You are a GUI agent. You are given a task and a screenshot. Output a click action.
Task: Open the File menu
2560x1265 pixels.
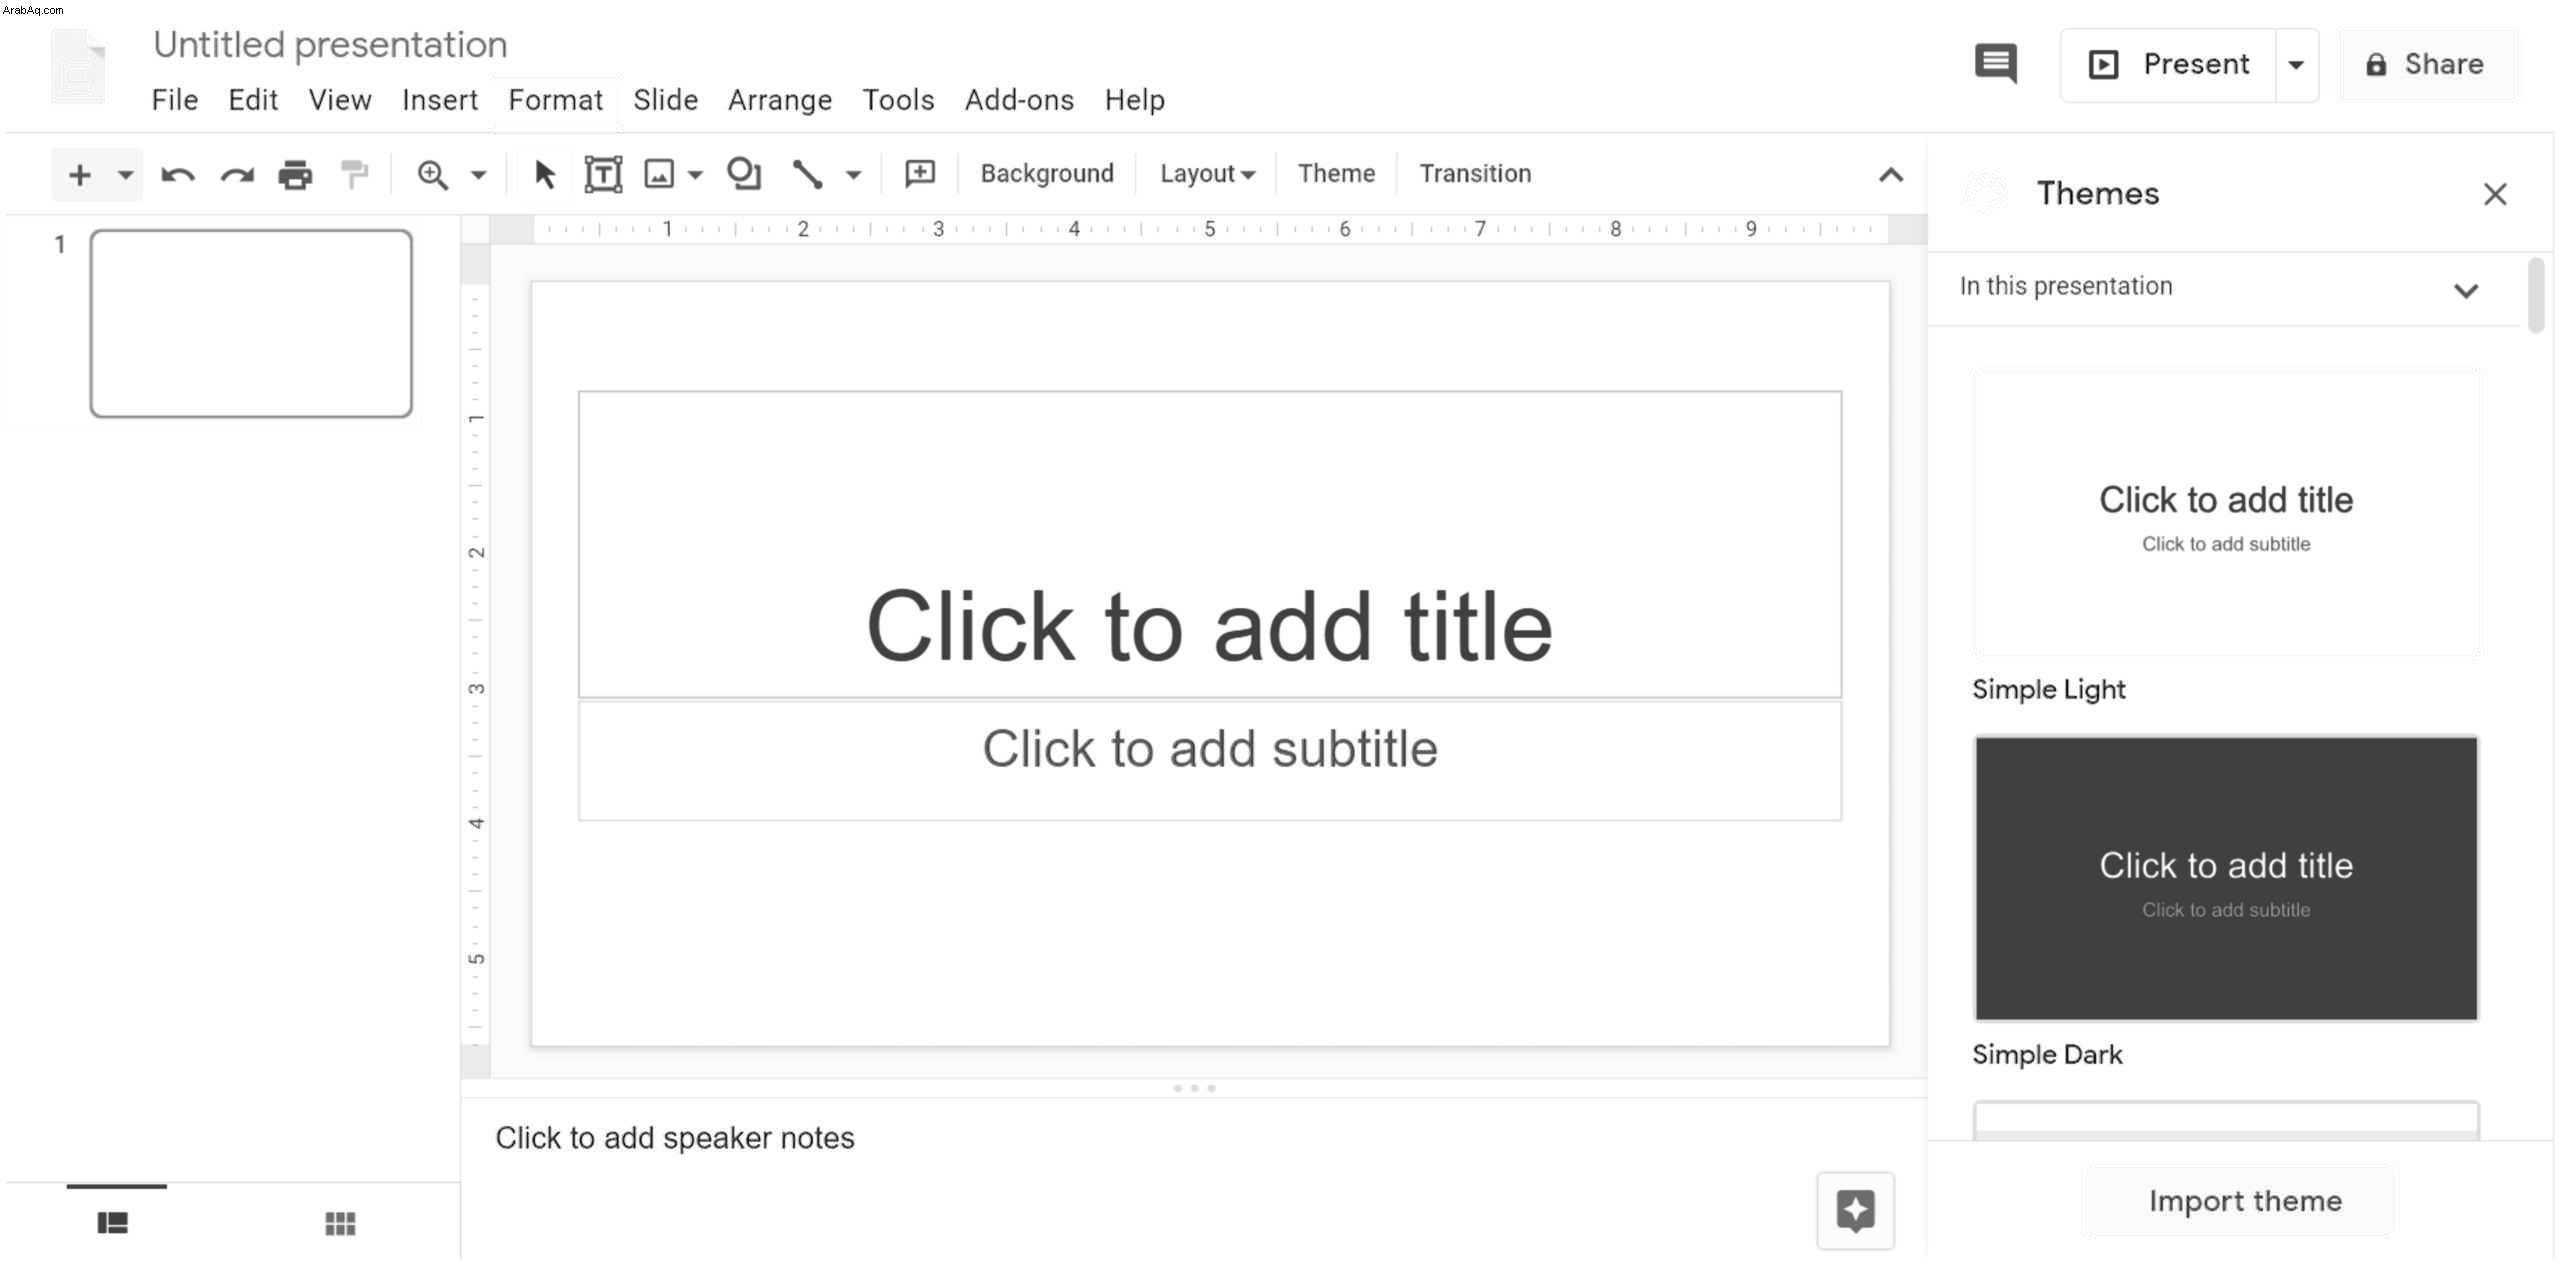(175, 100)
